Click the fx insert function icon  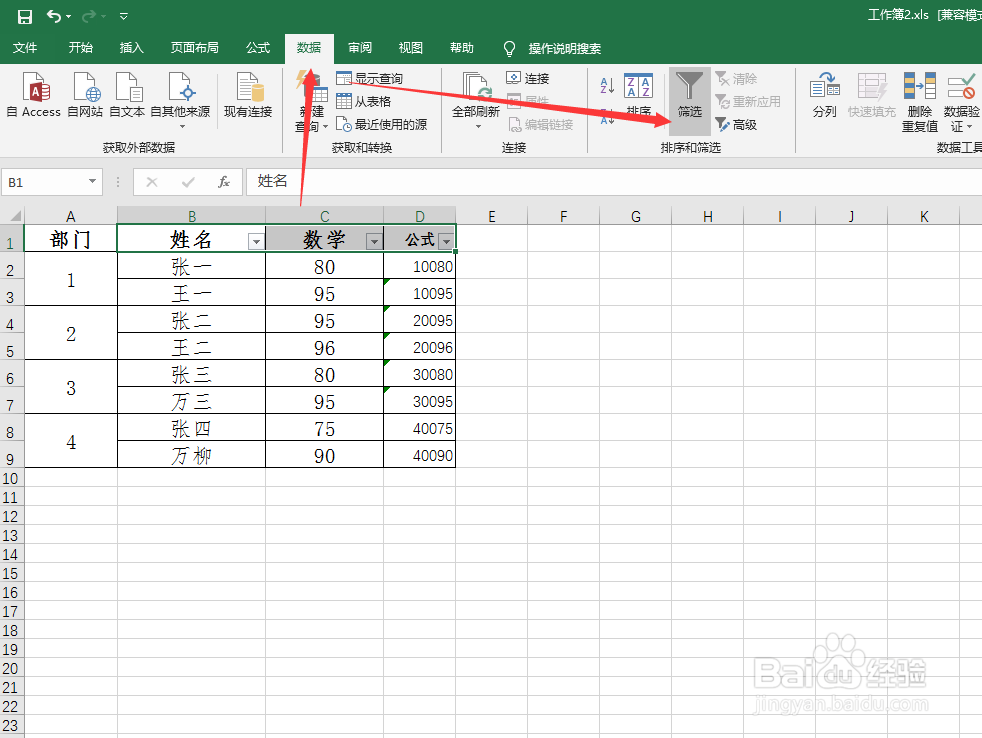[224, 182]
